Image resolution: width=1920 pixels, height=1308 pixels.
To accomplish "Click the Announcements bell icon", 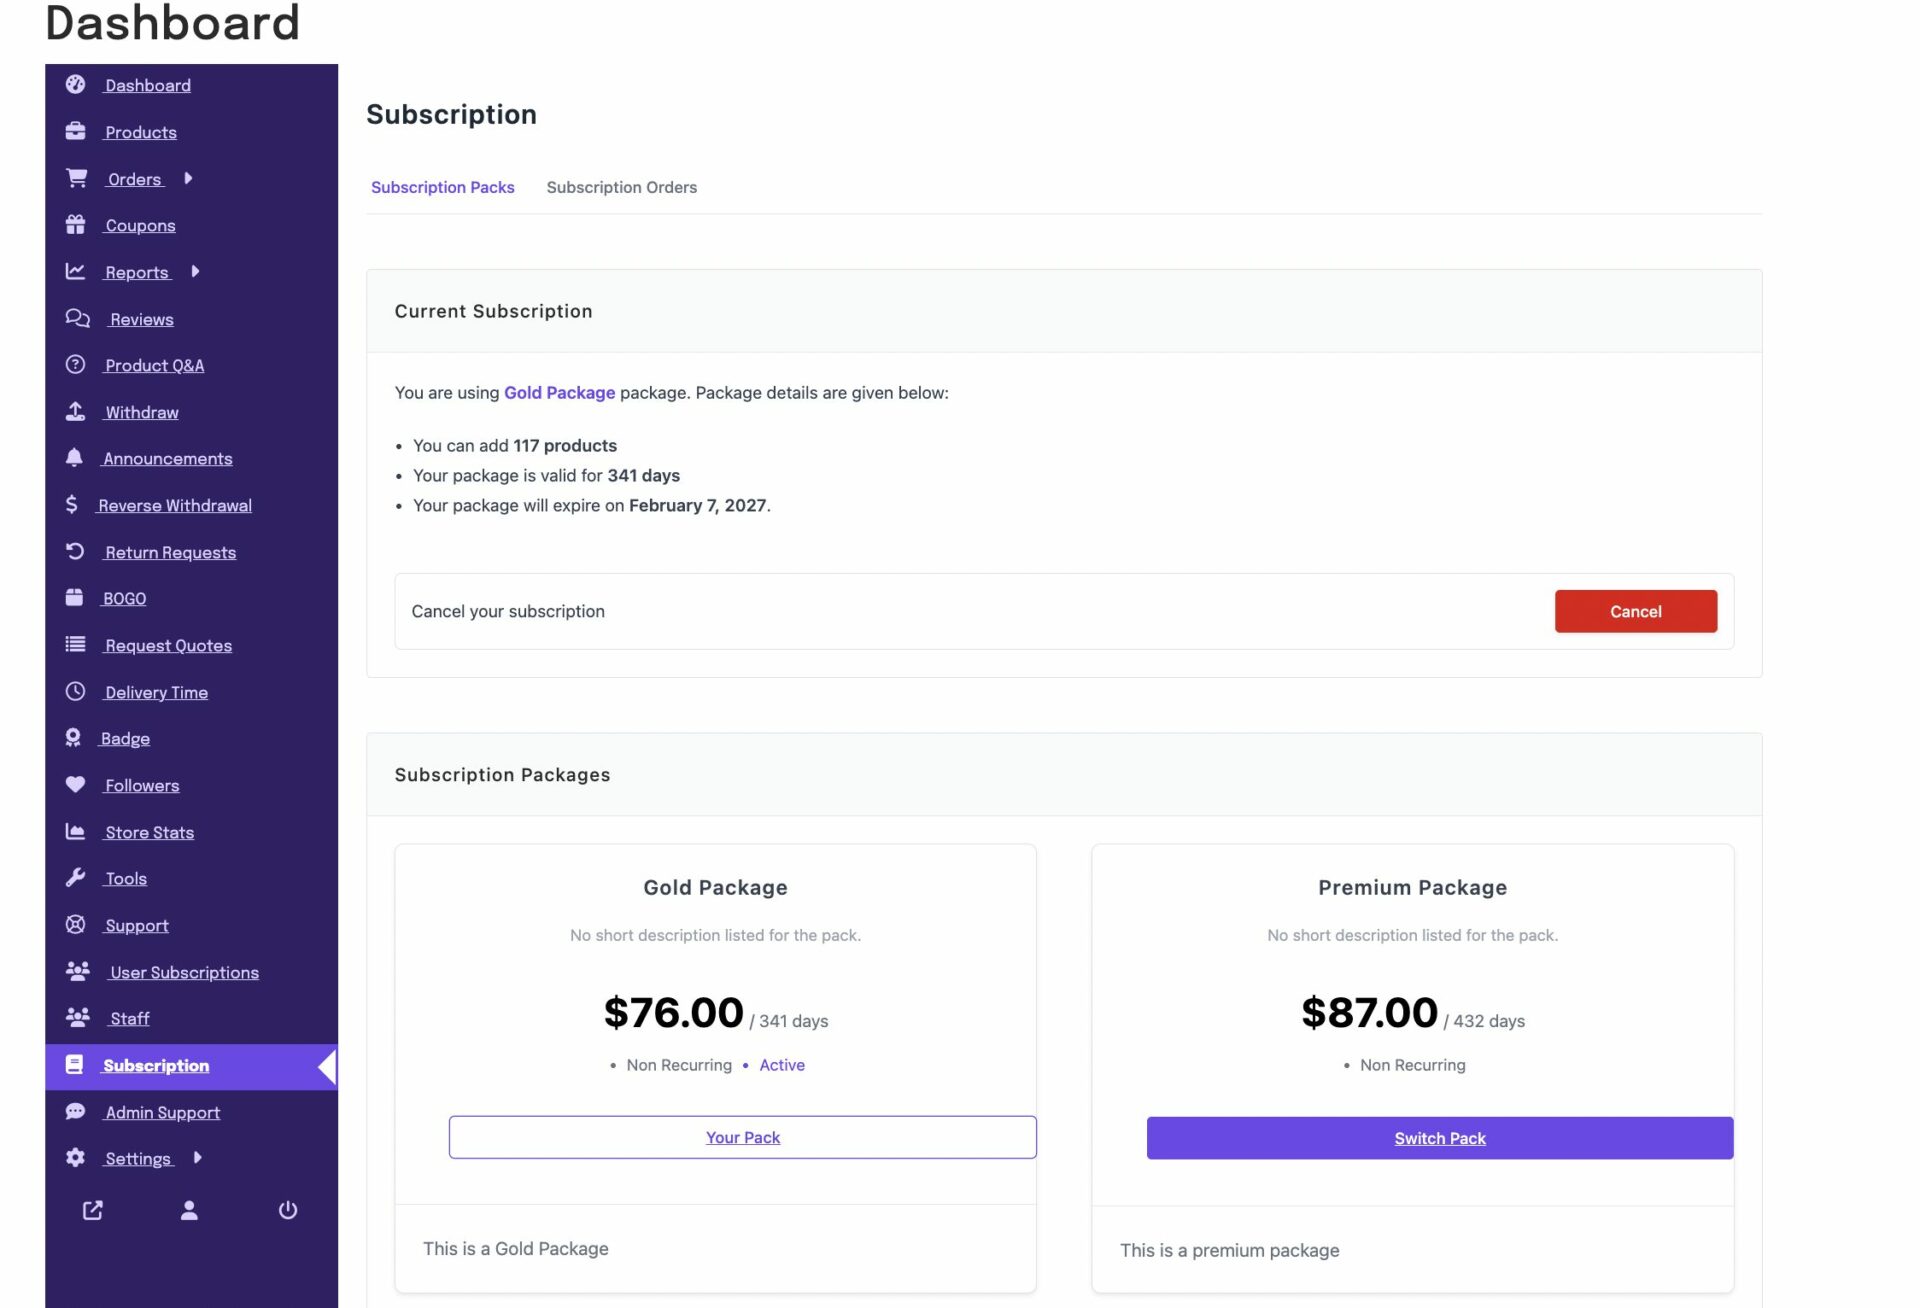I will [x=74, y=458].
